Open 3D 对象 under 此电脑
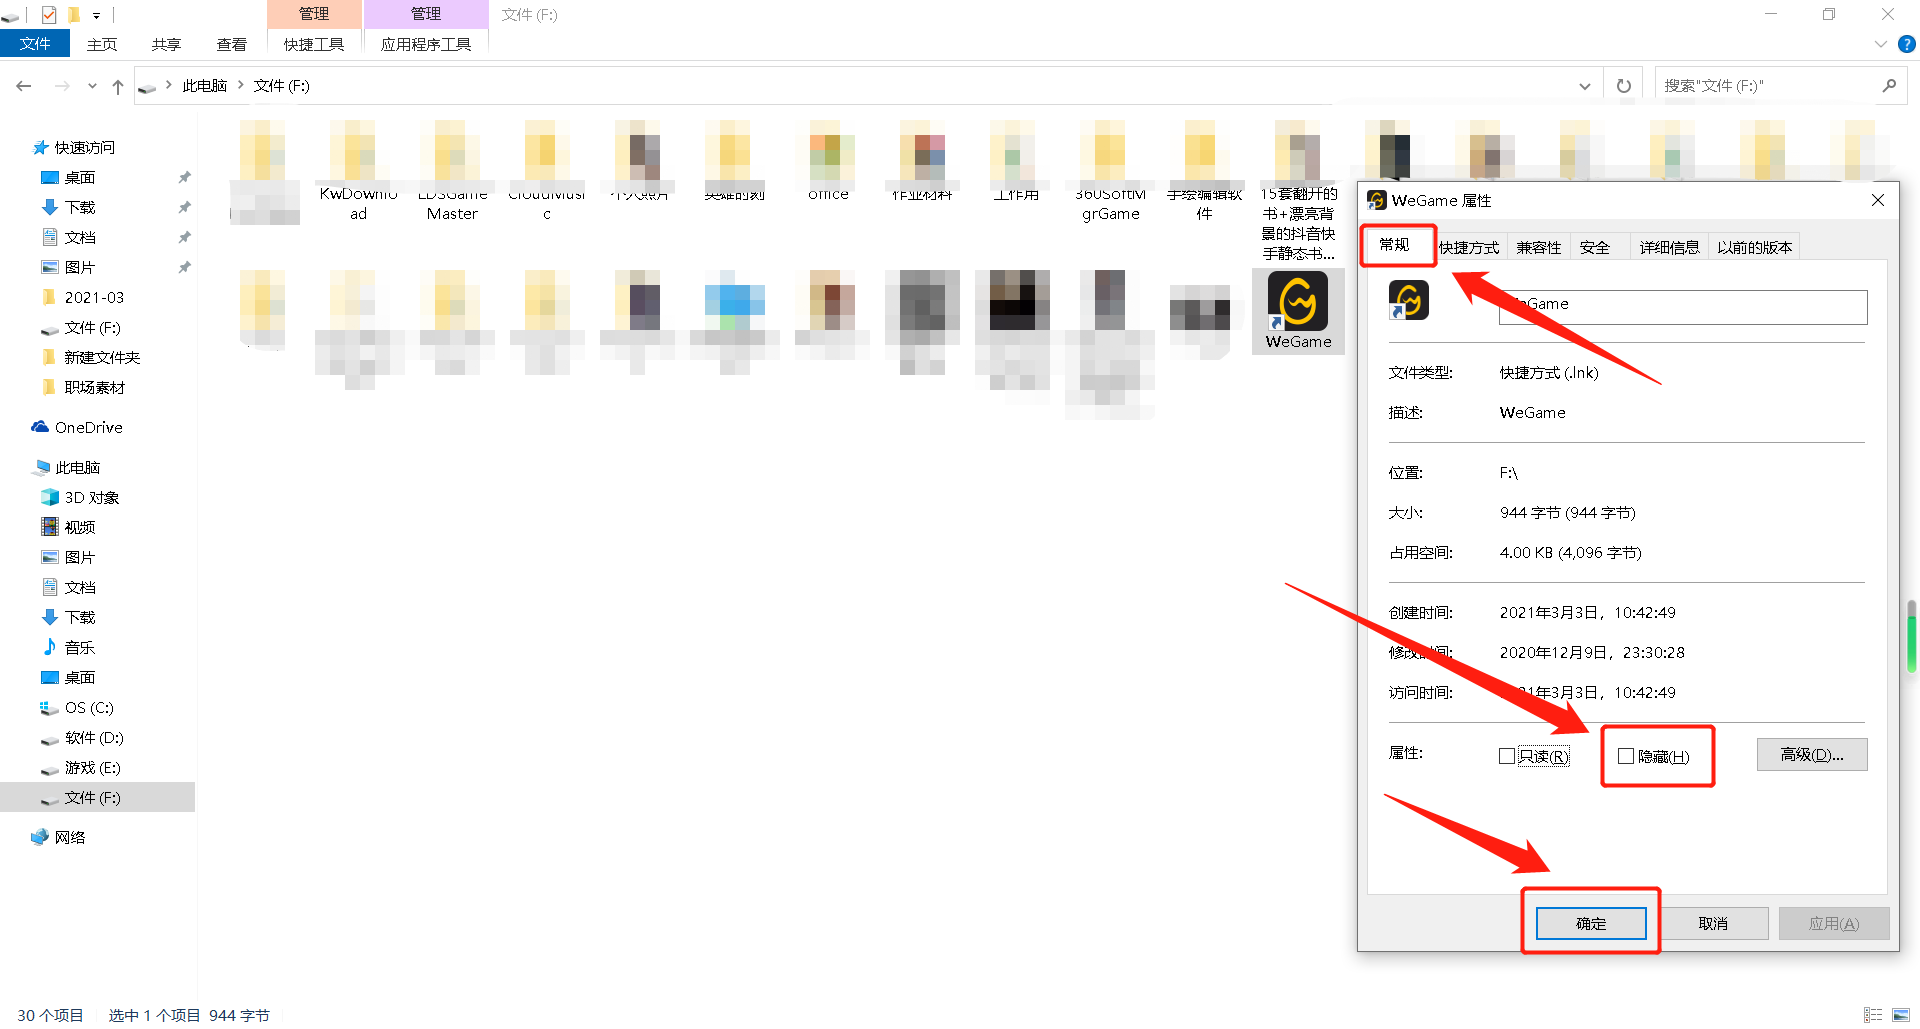 coord(92,498)
